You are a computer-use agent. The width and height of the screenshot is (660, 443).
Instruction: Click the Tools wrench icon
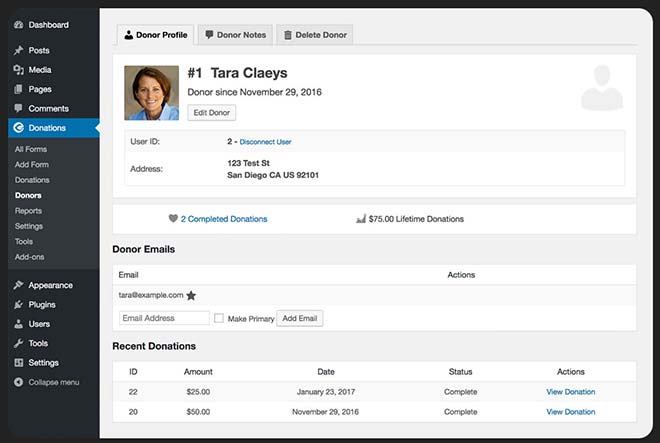[19, 343]
